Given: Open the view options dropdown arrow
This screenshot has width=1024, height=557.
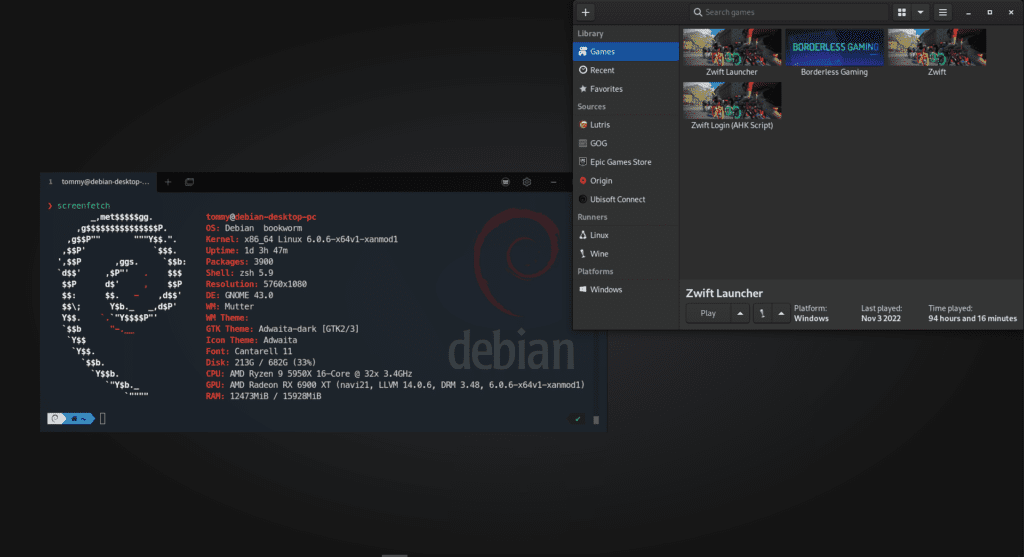Looking at the screenshot, I should tap(920, 12).
